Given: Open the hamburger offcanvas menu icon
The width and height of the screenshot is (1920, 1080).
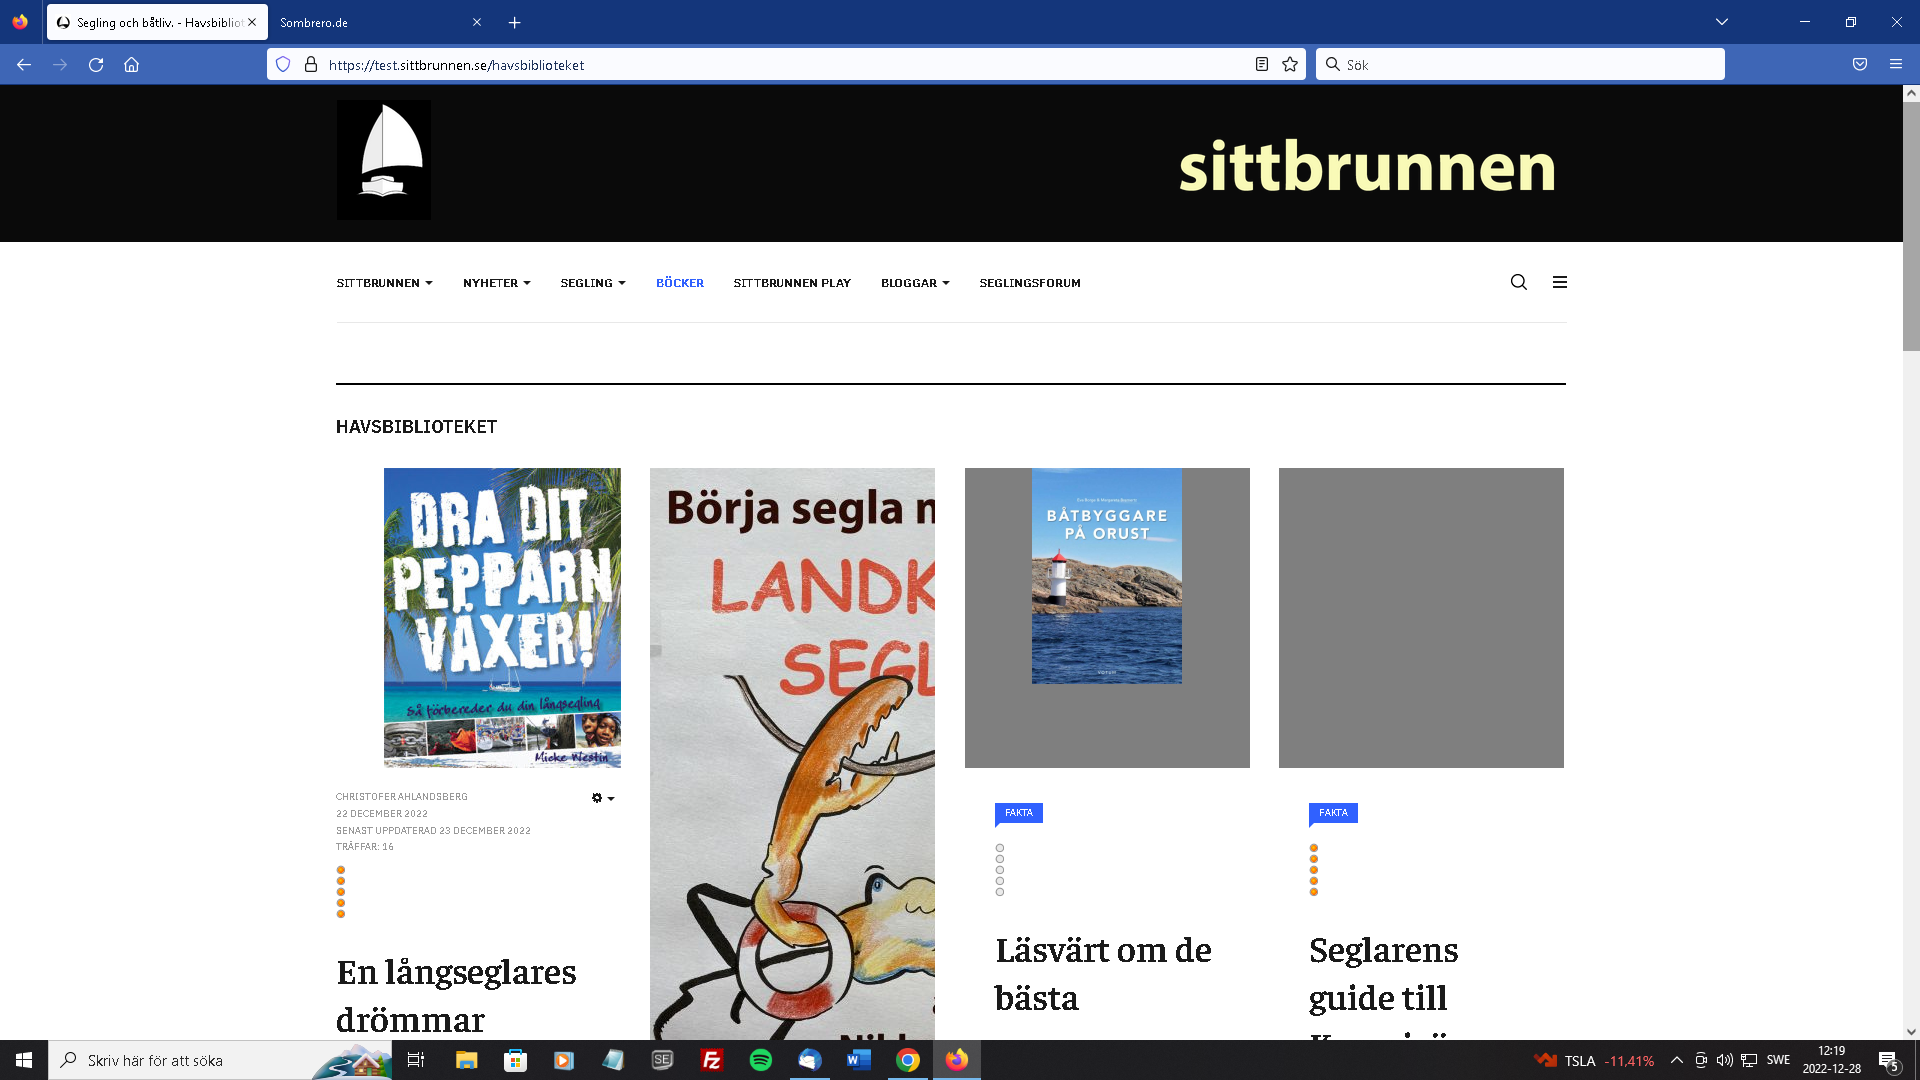Looking at the screenshot, I should [x=1559, y=282].
